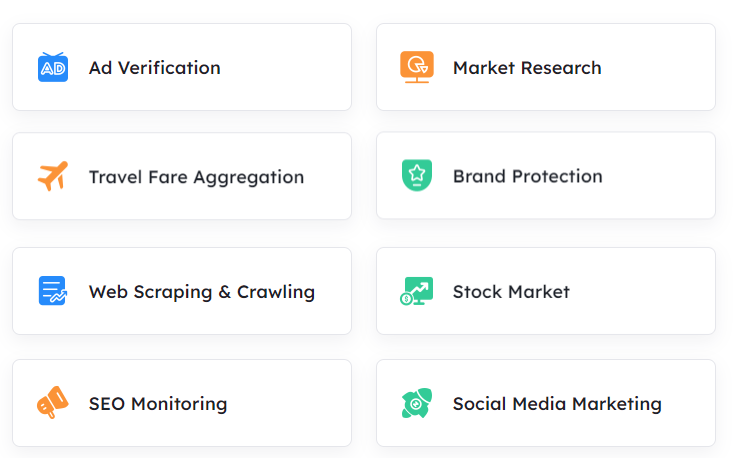Click the orange airplane icon
The image size is (737, 458).
(x=53, y=176)
